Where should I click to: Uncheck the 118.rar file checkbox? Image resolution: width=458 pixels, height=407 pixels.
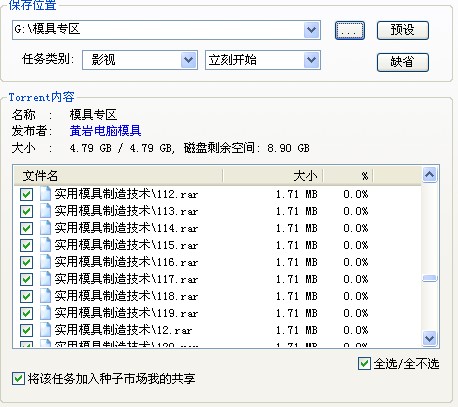[26, 296]
